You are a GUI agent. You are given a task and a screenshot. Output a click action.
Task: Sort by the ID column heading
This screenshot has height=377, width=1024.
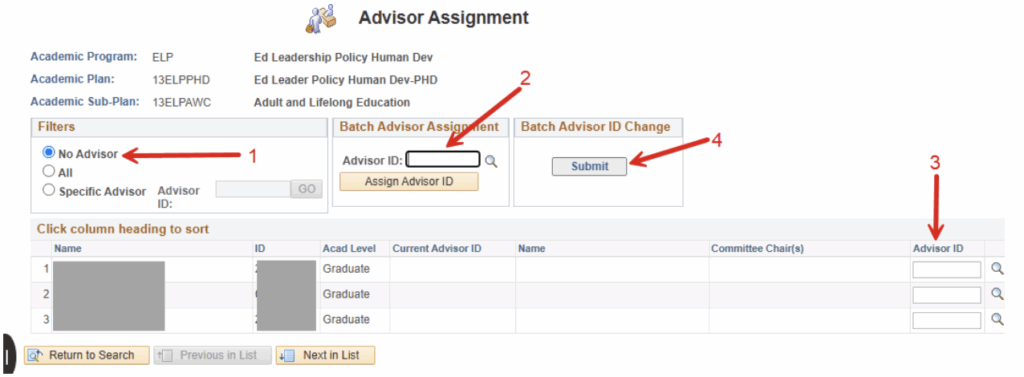[x=261, y=249]
